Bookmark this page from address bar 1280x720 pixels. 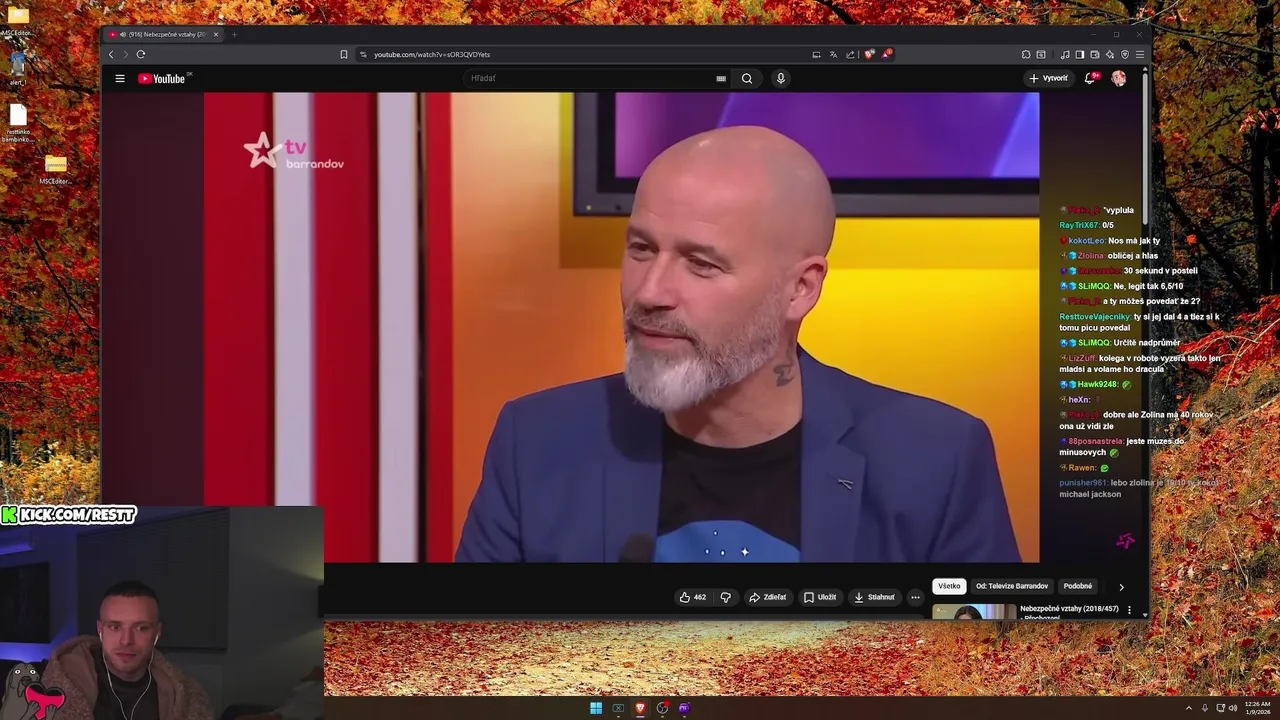point(344,54)
